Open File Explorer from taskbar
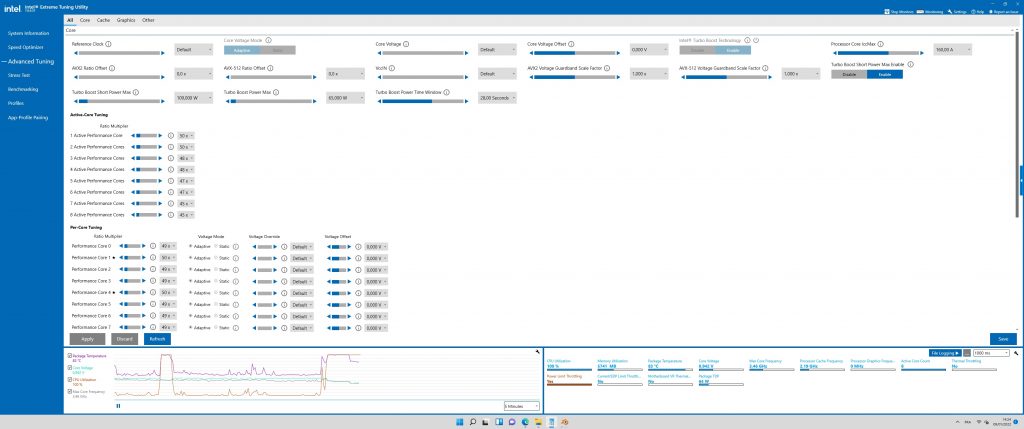Screen dimensions: 1024x429 [538, 422]
